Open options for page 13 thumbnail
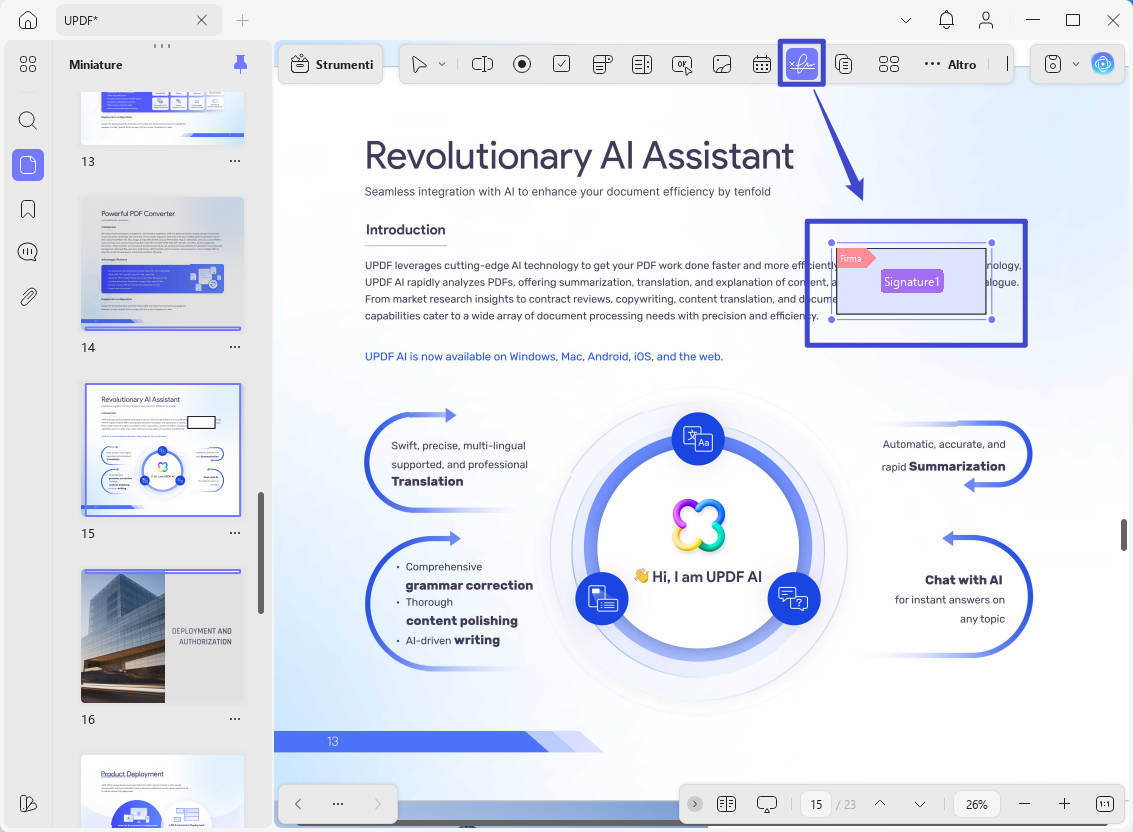The height and width of the screenshot is (832, 1133). click(x=235, y=161)
